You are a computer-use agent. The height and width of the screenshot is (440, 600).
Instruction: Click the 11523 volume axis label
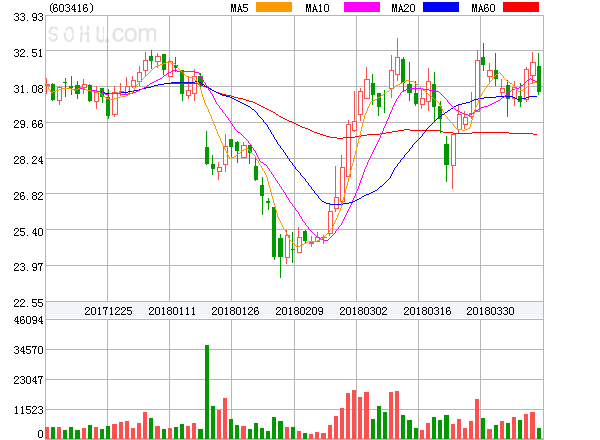tap(29, 410)
